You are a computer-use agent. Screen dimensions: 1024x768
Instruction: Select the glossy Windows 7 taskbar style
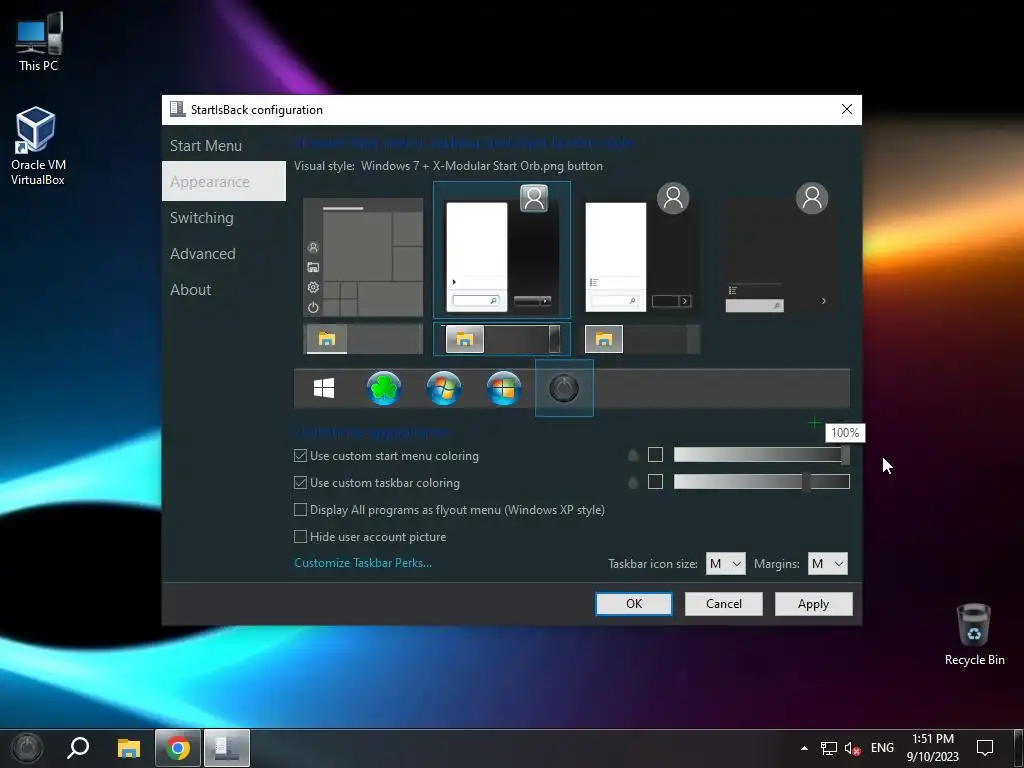click(502, 339)
